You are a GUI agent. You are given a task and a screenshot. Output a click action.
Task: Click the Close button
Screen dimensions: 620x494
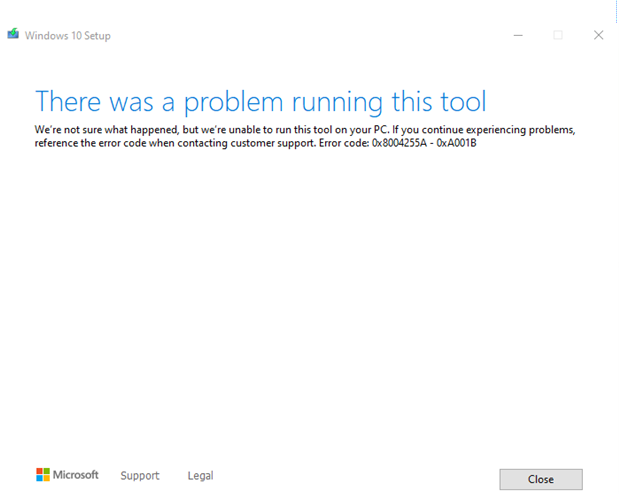[541, 479]
